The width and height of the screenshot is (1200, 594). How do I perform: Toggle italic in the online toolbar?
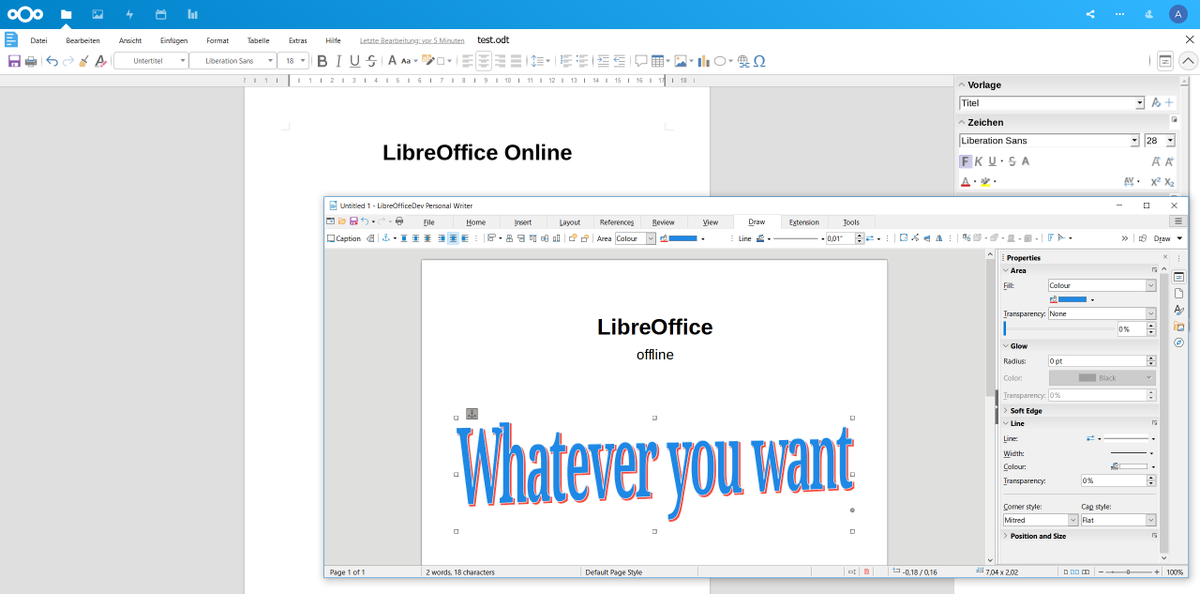tap(339, 61)
